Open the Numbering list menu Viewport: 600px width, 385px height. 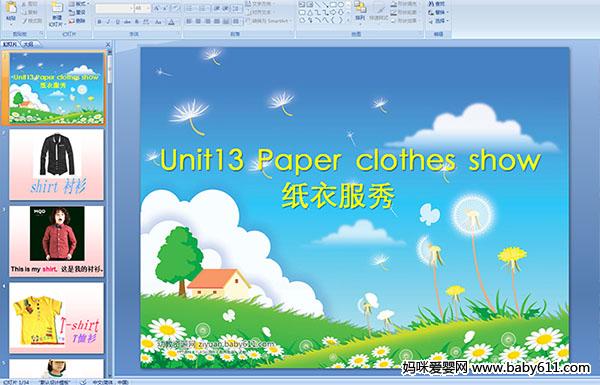pyautogui.click(x=203, y=8)
